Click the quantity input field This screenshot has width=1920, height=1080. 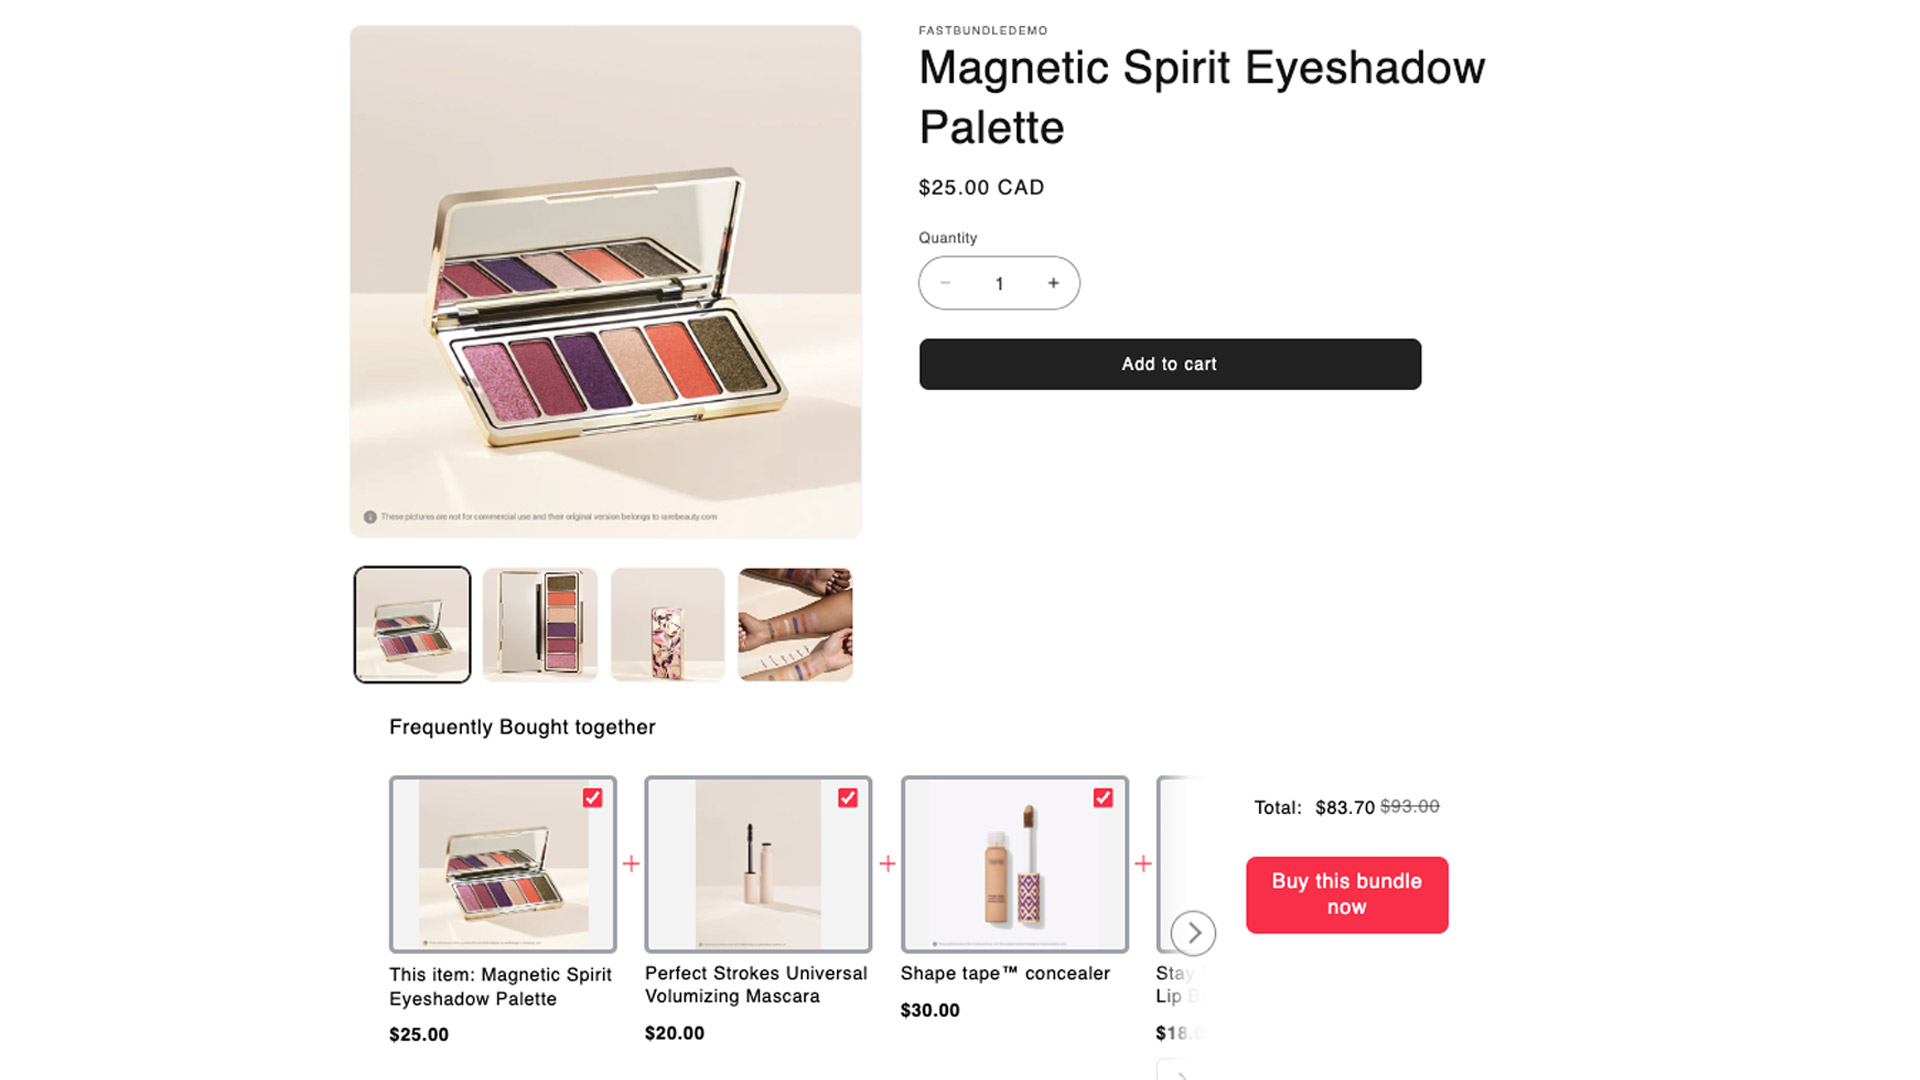click(999, 283)
